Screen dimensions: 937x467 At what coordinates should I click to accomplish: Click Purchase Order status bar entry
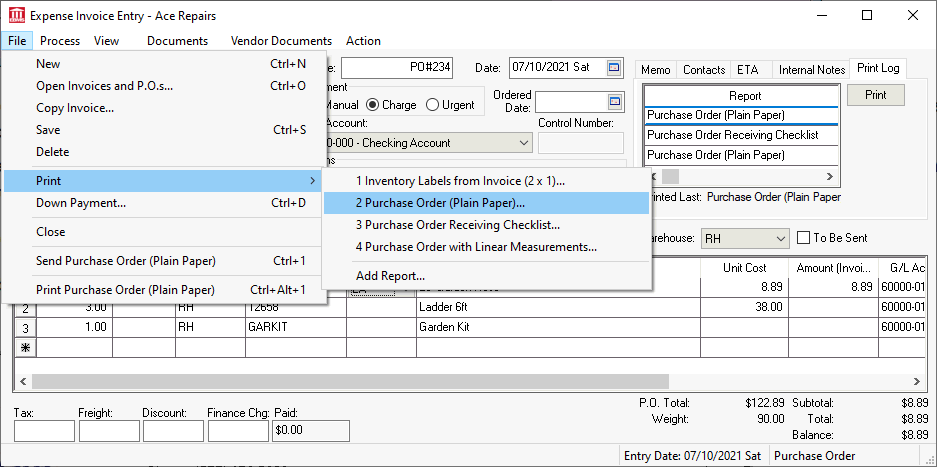click(814, 456)
